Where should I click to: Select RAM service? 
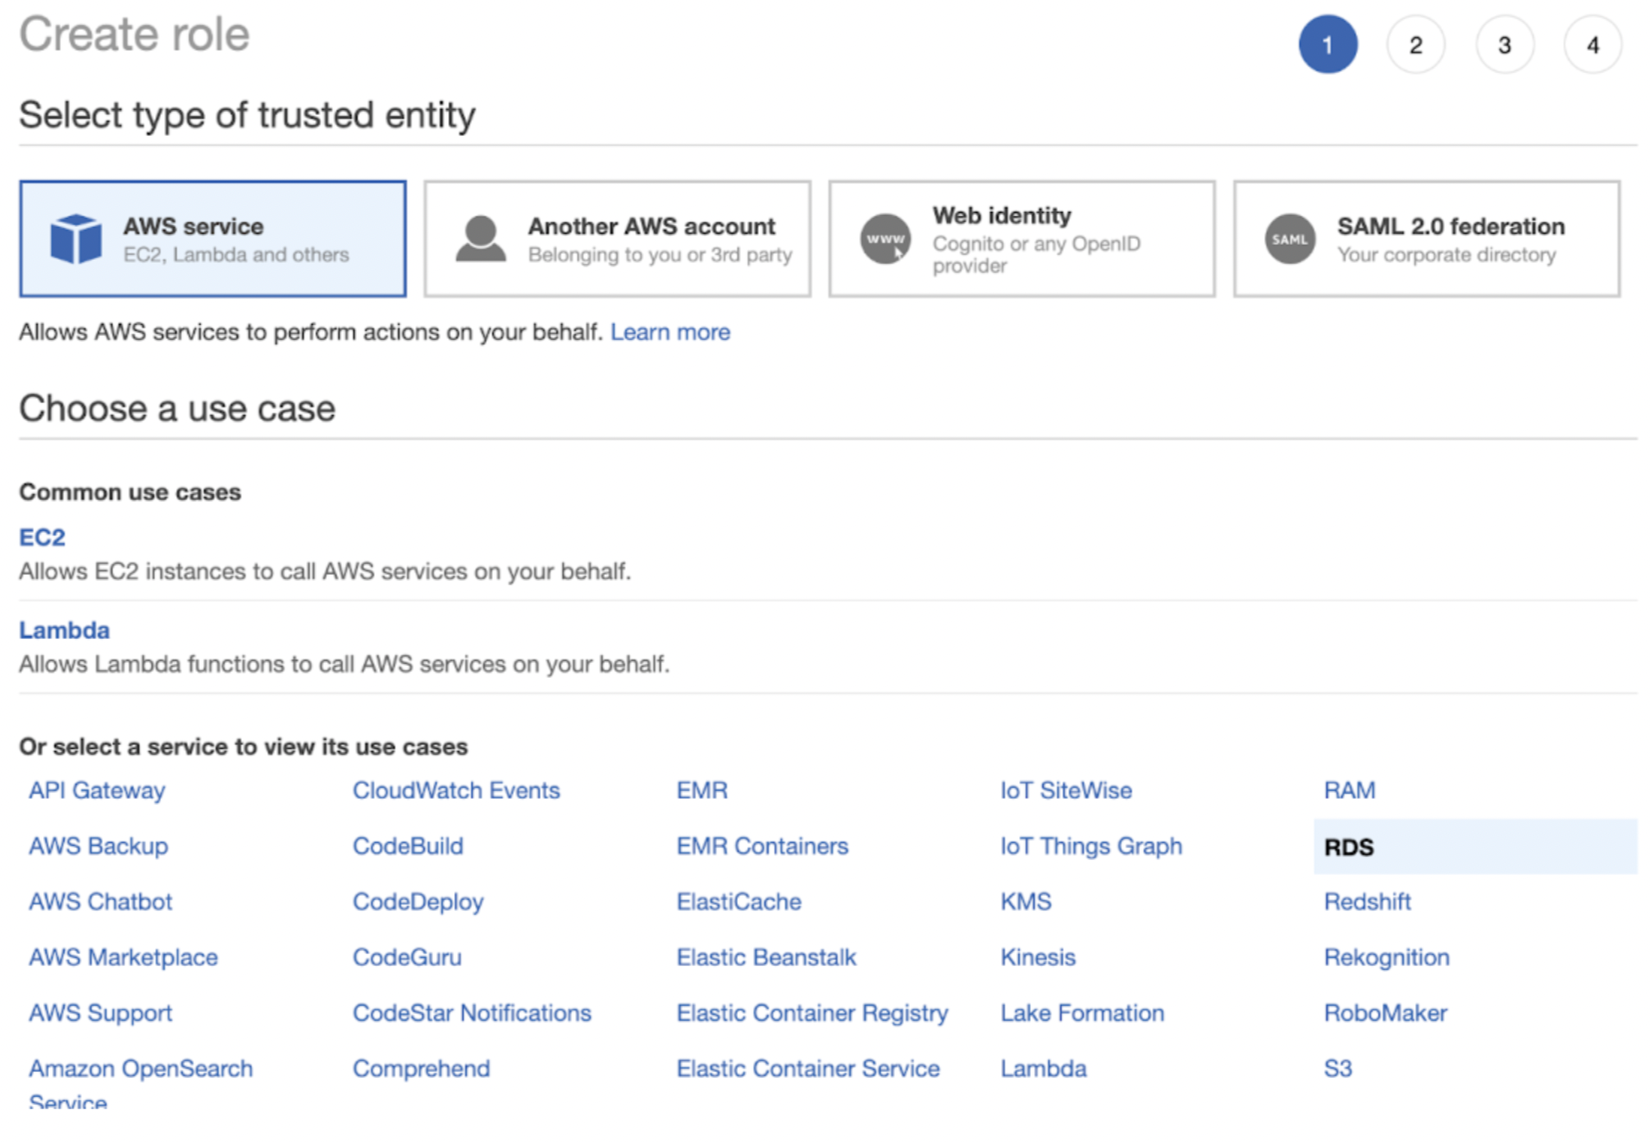(1349, 790)
